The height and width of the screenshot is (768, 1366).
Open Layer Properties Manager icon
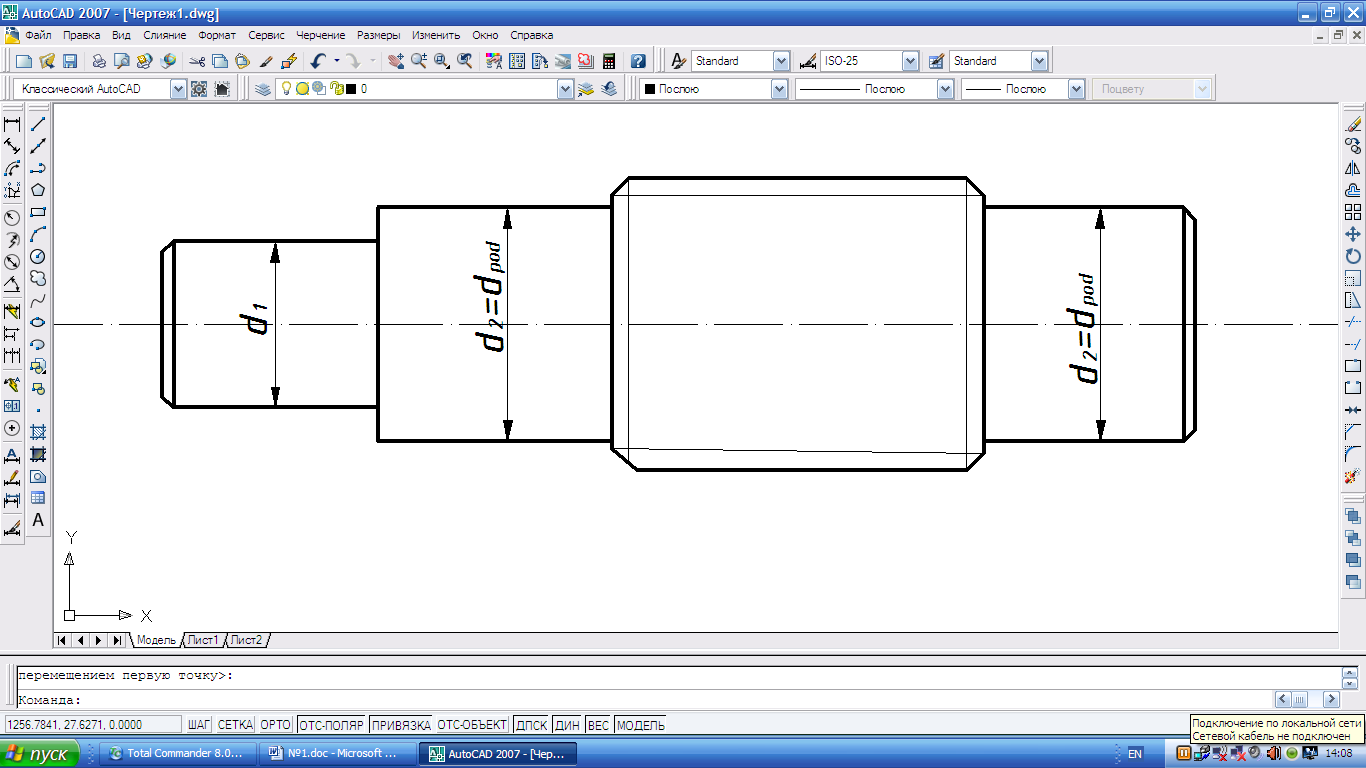(263, 89)
